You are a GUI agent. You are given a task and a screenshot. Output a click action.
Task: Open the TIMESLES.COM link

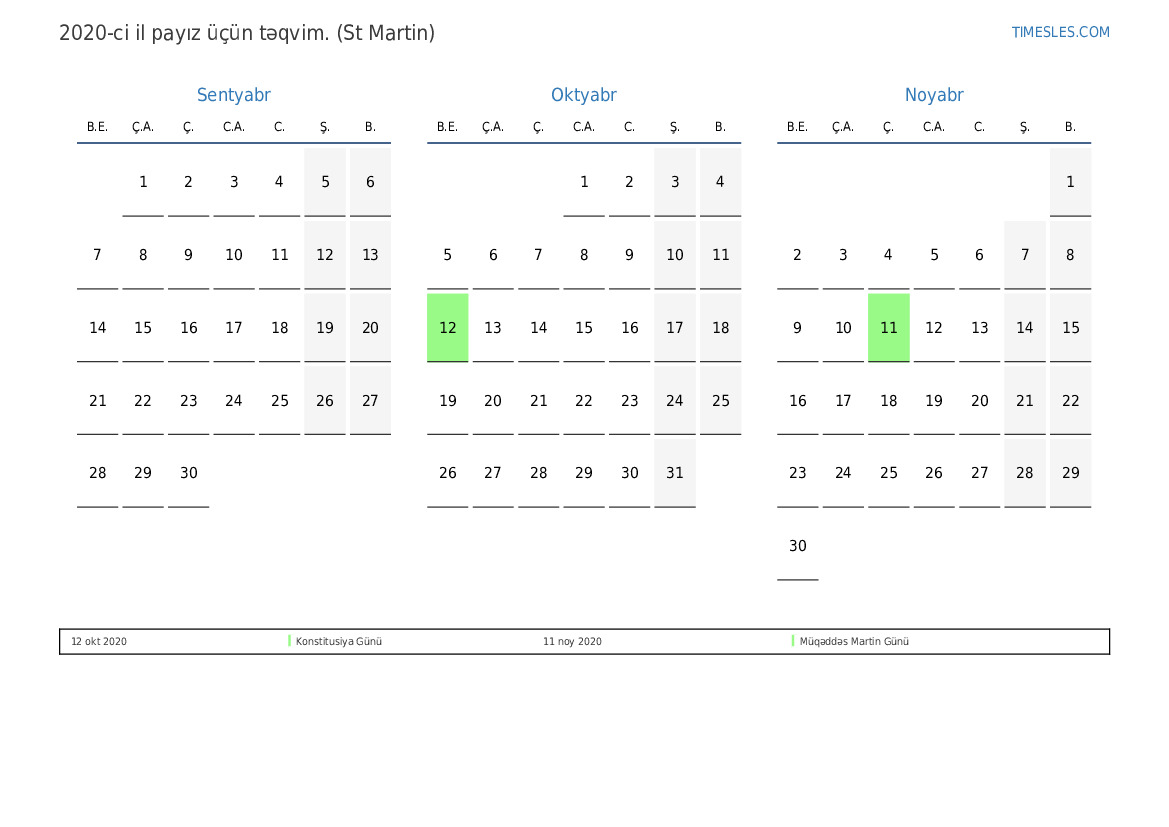pos(1060,32)
